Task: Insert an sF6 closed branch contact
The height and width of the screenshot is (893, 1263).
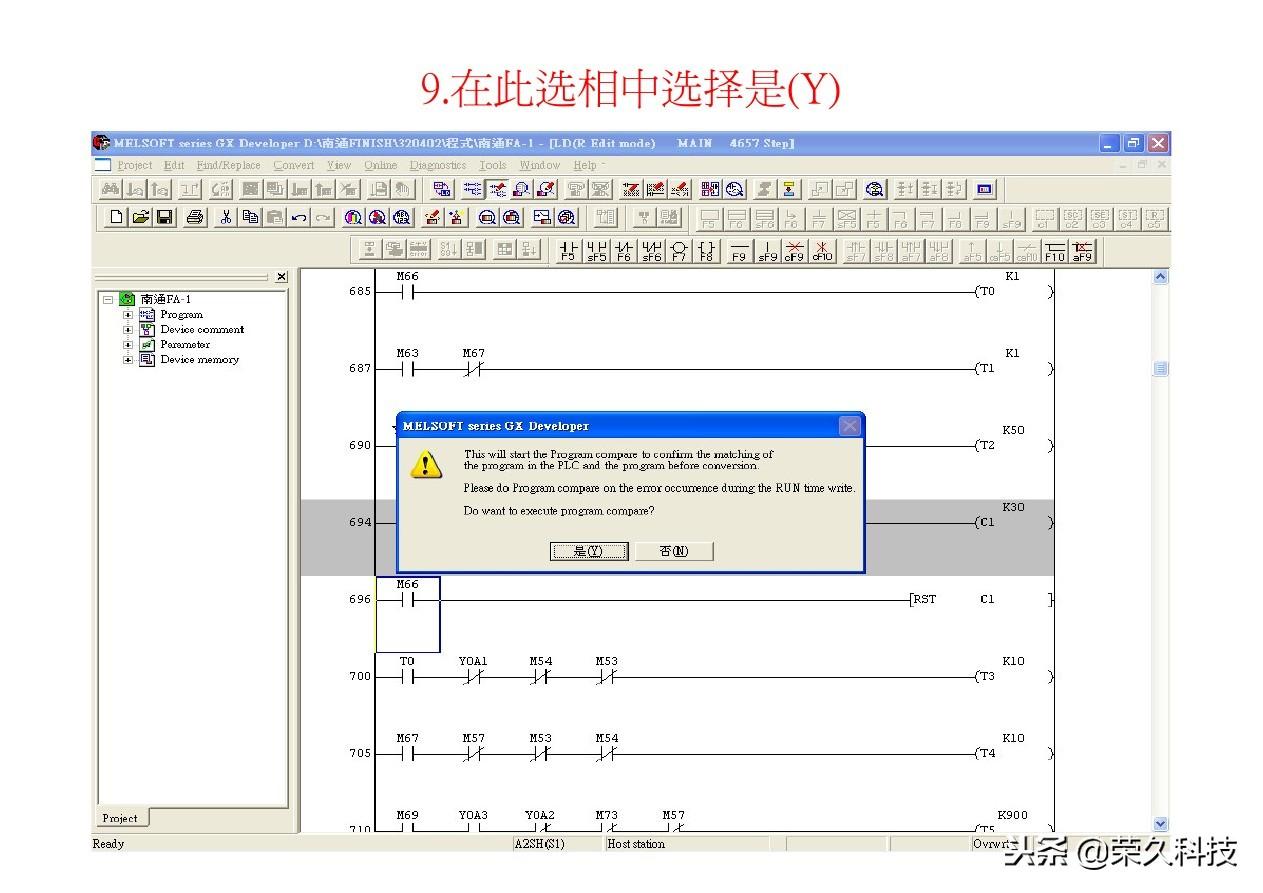Action: point(652,250)
